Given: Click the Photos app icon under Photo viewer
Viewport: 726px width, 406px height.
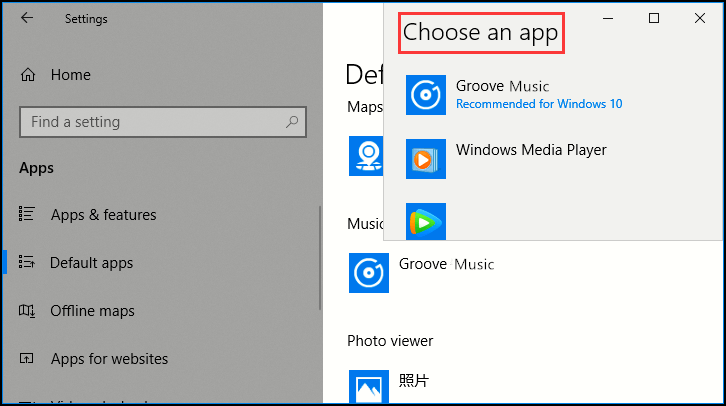Looking at the screenshot, I should (369, 387).
